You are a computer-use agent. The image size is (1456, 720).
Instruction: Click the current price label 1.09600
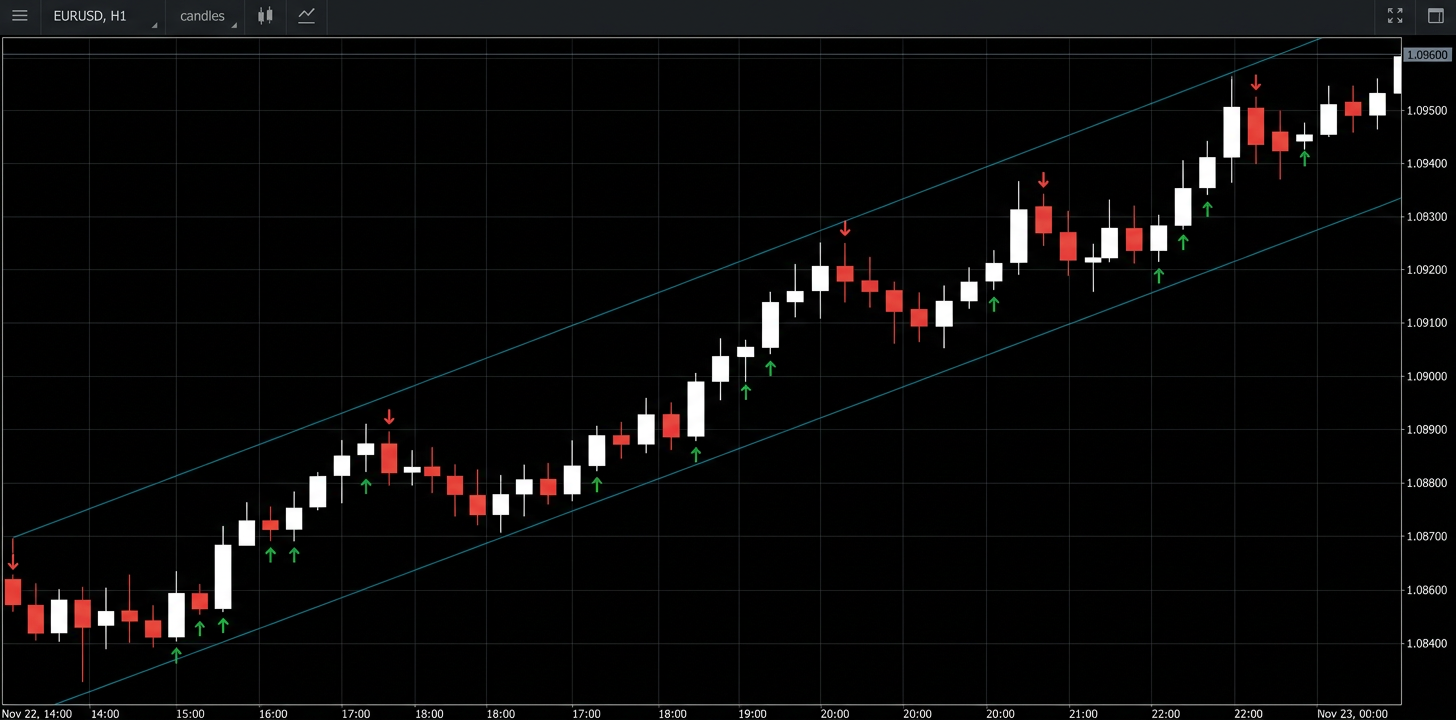pos(1427,56)
